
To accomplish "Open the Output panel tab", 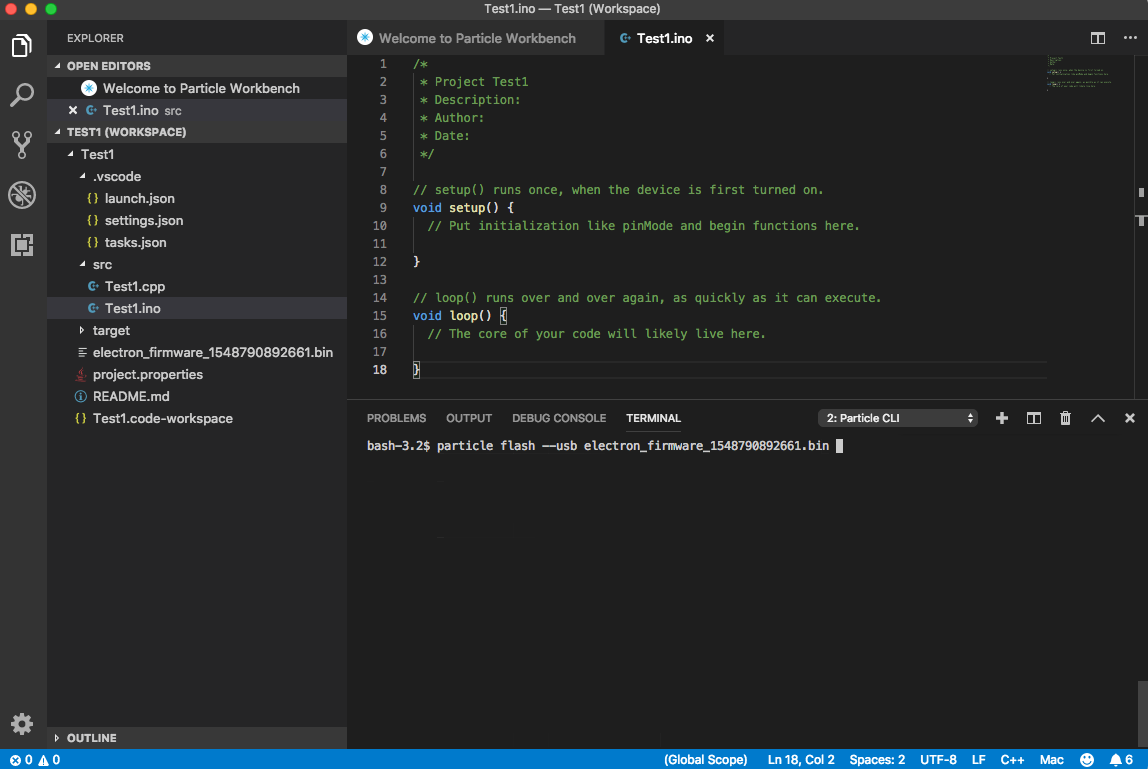I will [469, 418].
